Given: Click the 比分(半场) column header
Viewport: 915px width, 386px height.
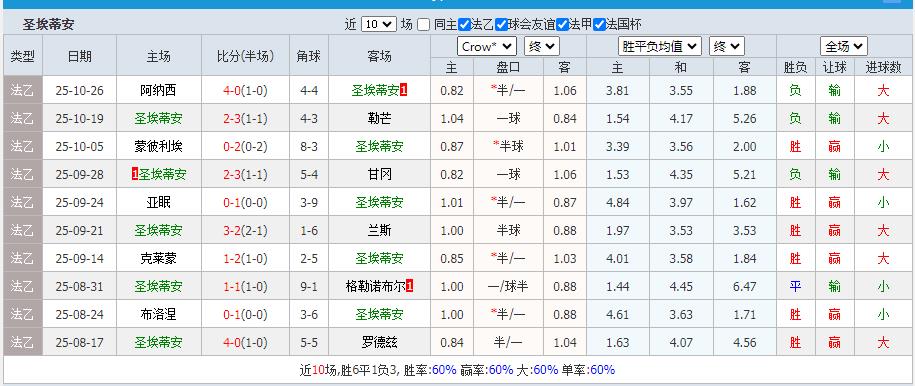Looking at the screenshot, I should tap(245, 56).
